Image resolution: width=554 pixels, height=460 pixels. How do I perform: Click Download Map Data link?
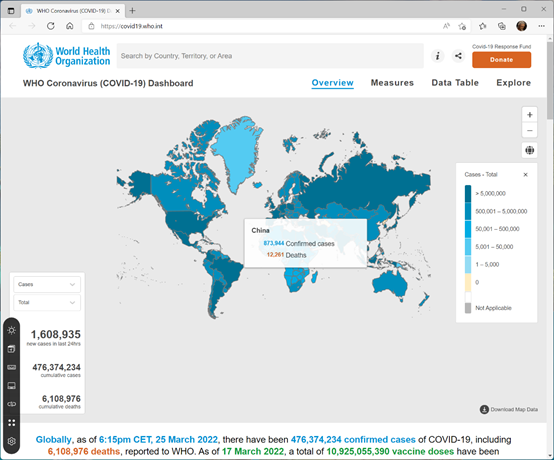point(509,409)
